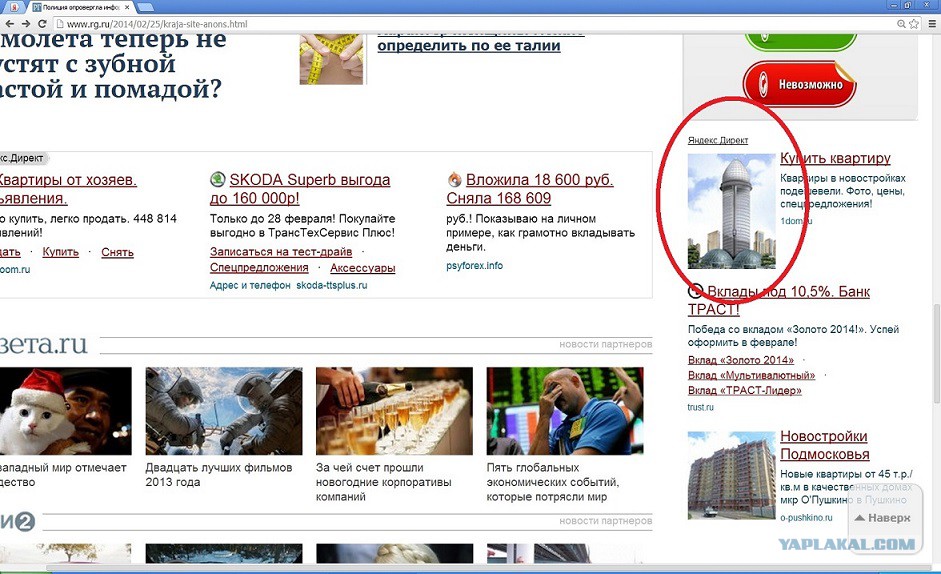Viewport: 941px width, 574px height.
Task: Click the skyscraper tower ad image
Action: point(732,211)
